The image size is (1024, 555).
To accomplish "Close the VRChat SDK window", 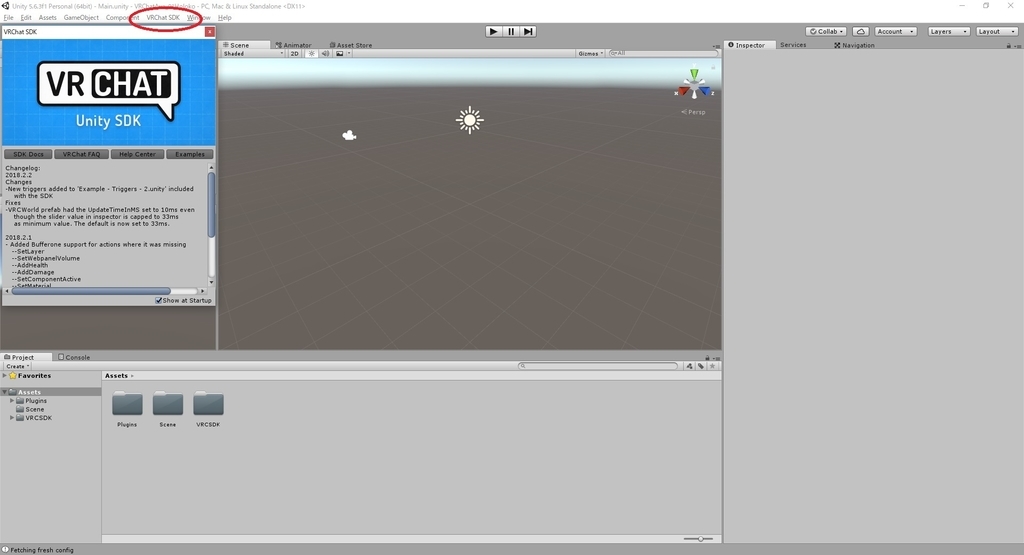I will [x=210, y=31].
